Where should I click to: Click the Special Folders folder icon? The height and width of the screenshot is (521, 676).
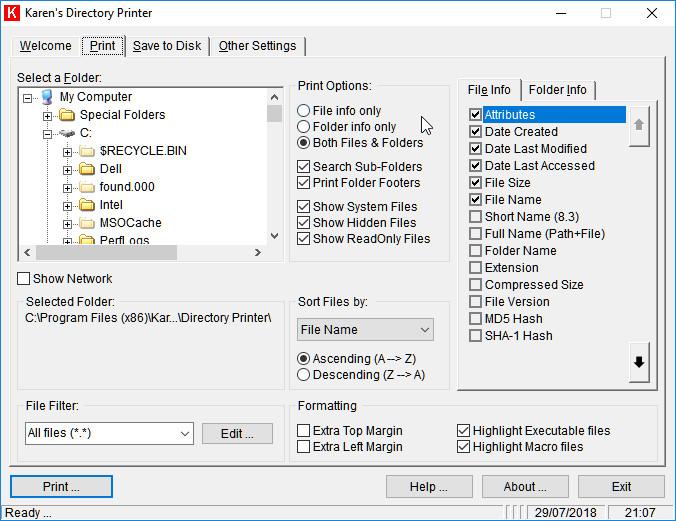coord(67,115)
